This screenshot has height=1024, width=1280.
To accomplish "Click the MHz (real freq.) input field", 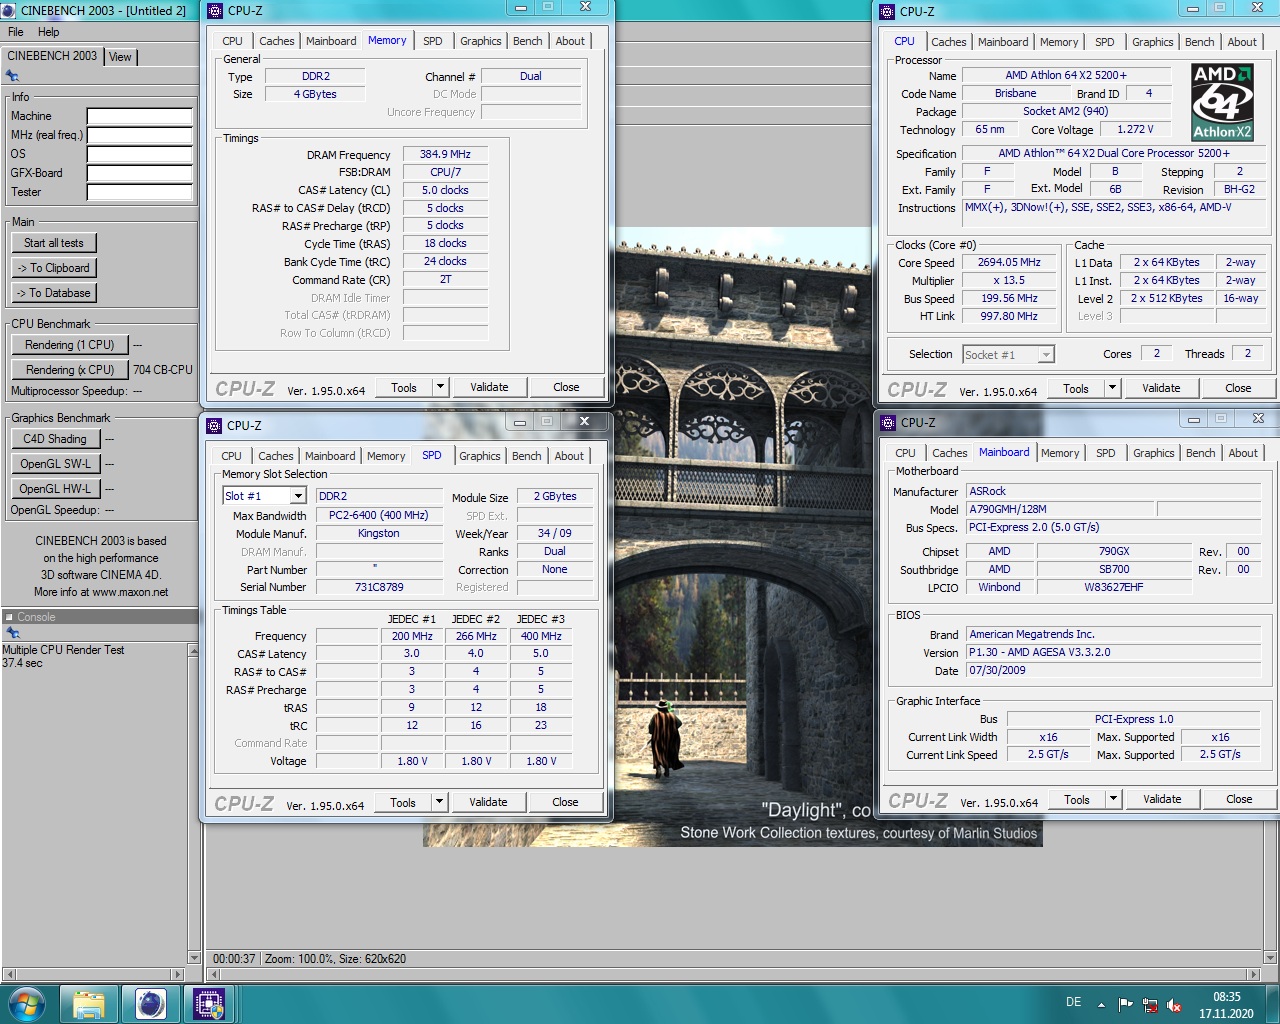I will point(139,135).
